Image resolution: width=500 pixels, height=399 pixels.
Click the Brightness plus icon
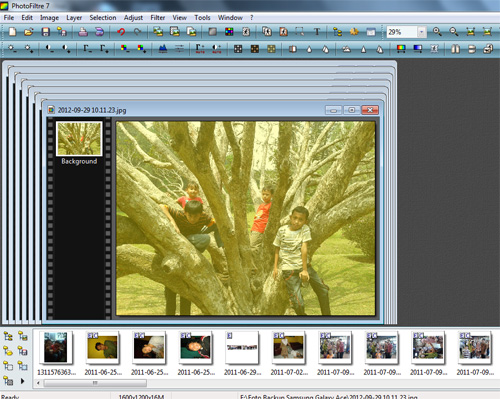click(x=29, y=49)
